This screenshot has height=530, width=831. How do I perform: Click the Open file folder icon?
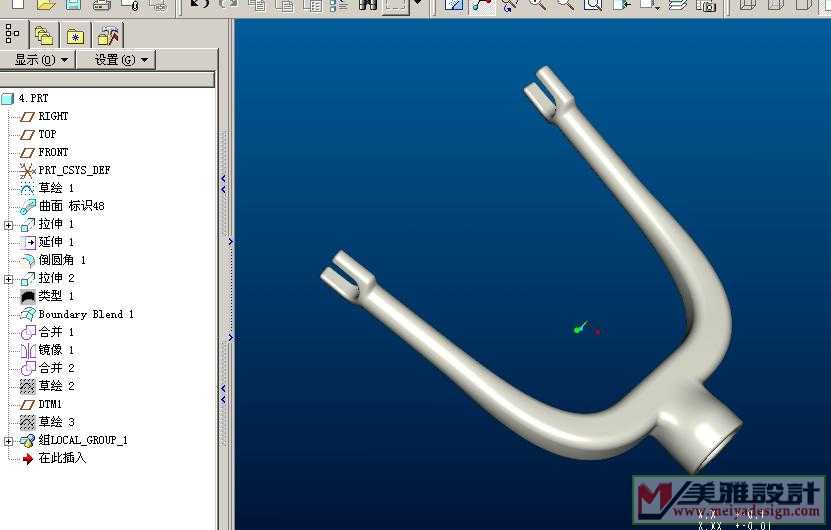[x=45, y=5]
